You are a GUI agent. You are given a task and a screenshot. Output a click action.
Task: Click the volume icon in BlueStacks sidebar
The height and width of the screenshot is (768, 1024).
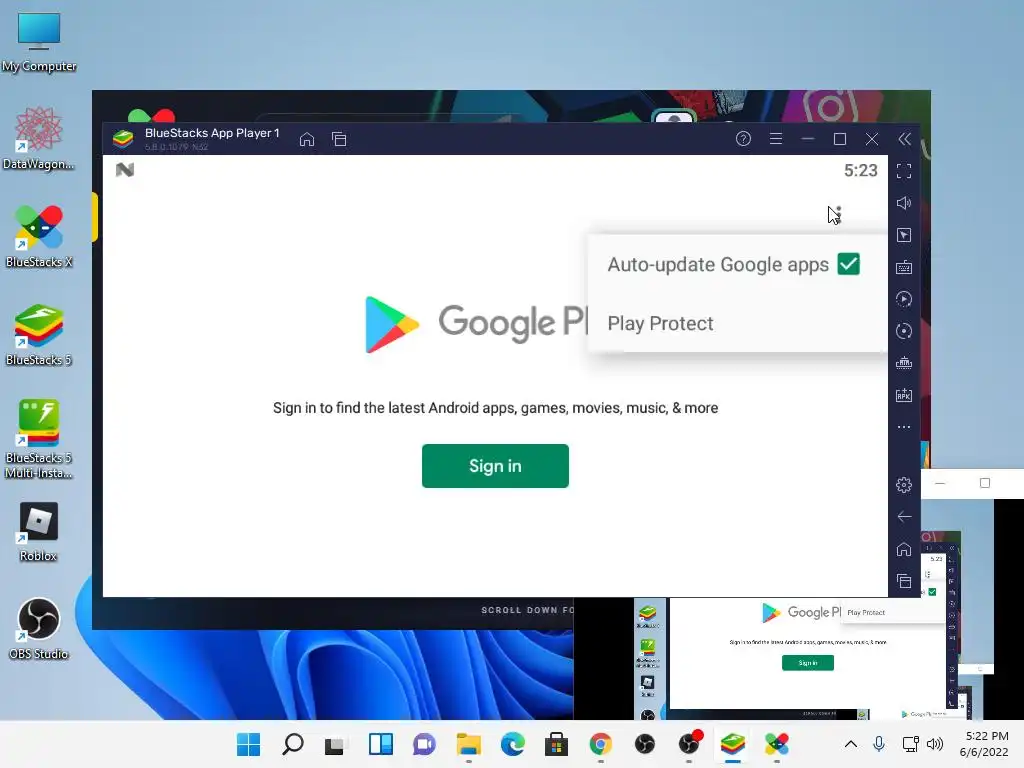tap(904, 203)
